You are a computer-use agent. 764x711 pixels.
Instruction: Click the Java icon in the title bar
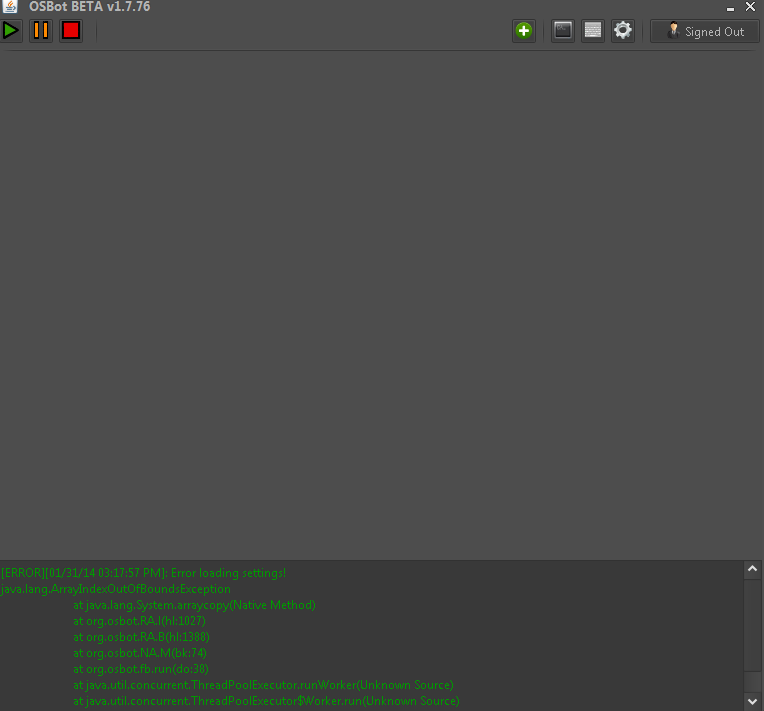(10, 6)
